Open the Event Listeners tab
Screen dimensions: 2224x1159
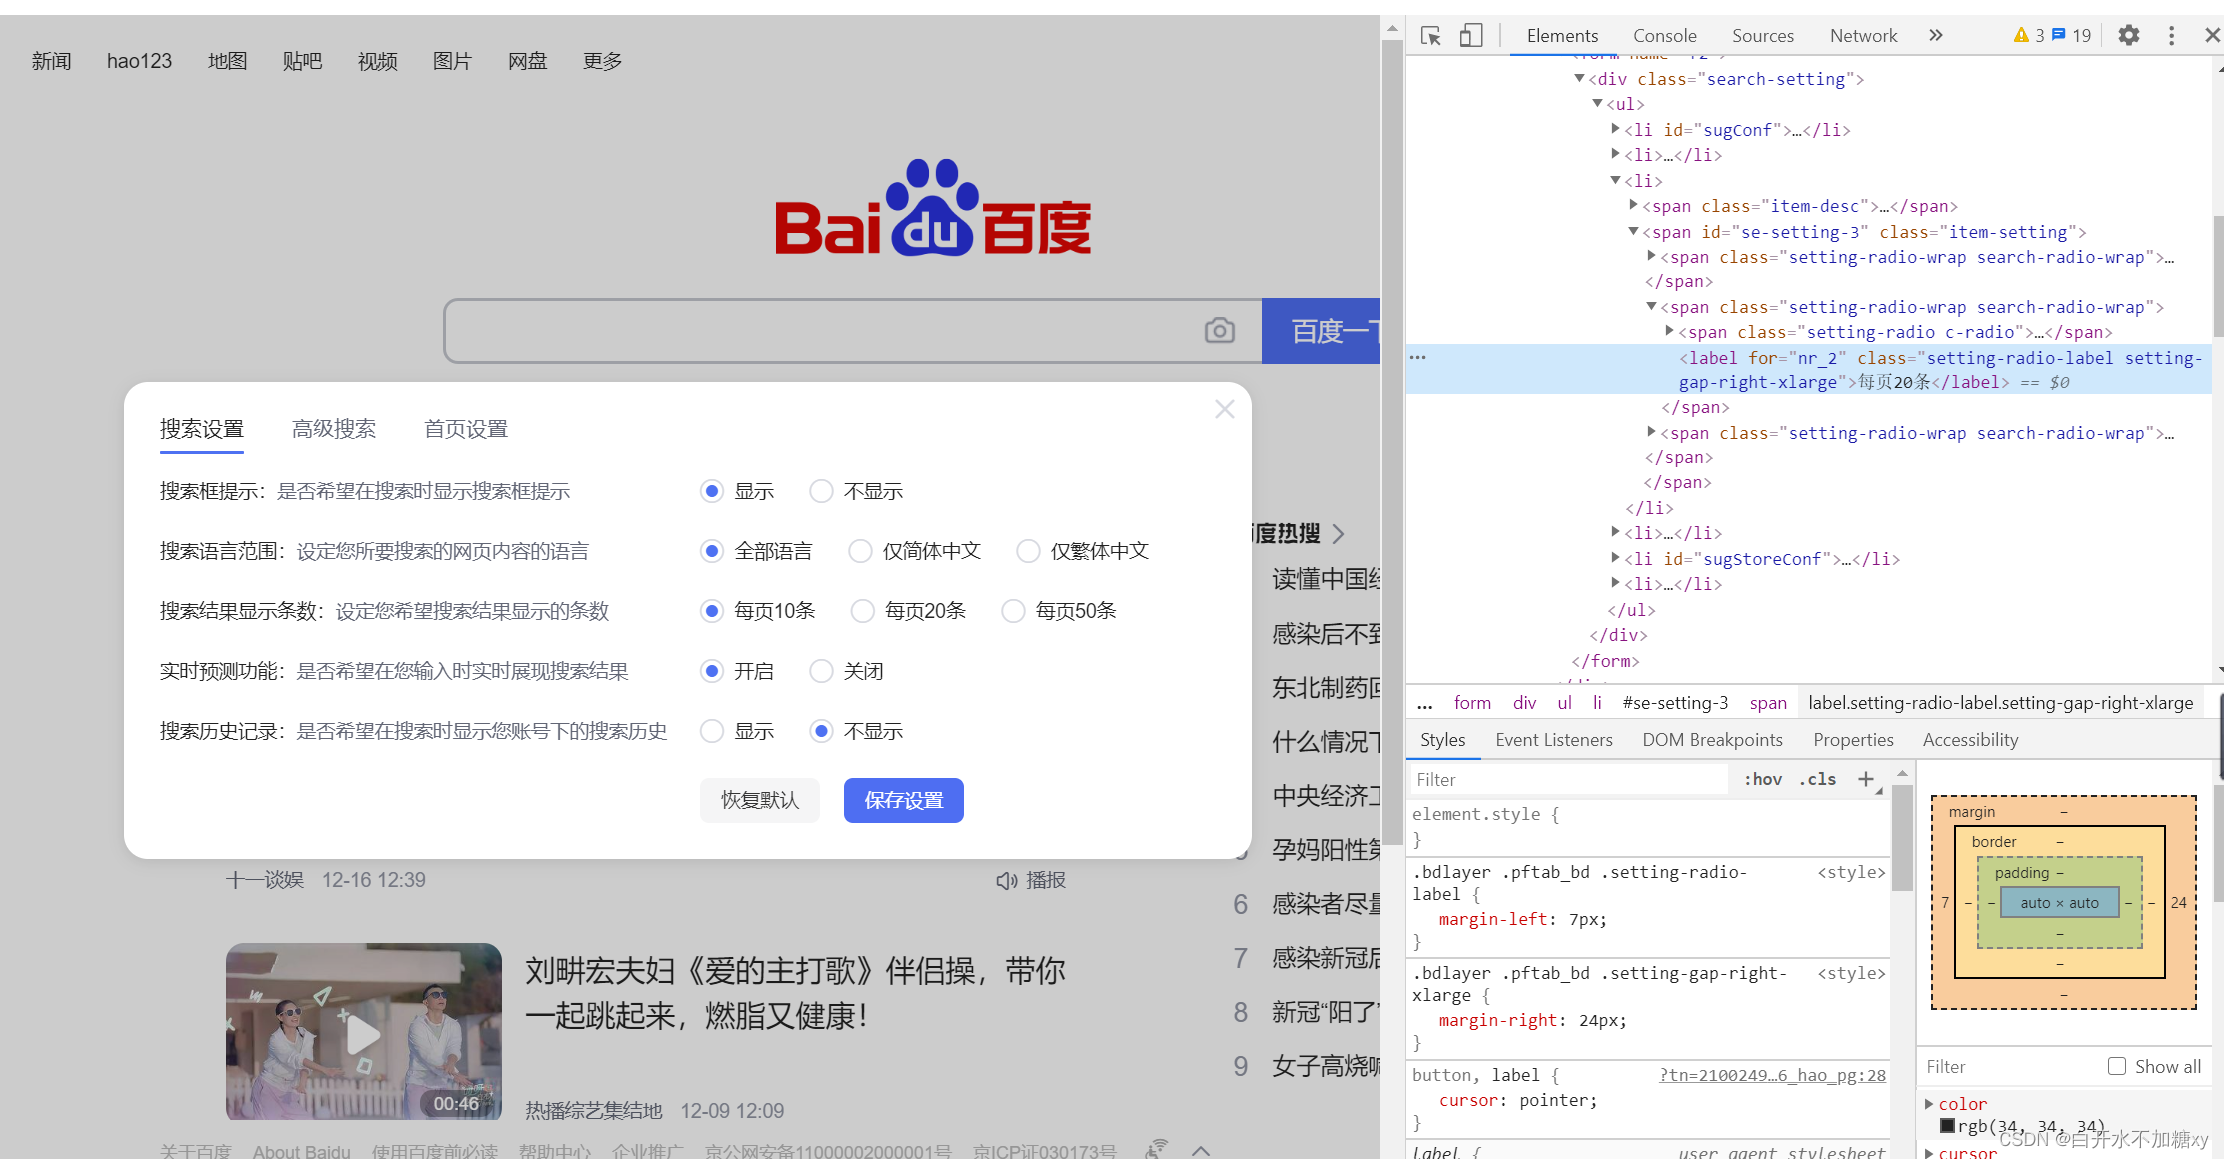pyautogui.click(x=1554, y=740)
